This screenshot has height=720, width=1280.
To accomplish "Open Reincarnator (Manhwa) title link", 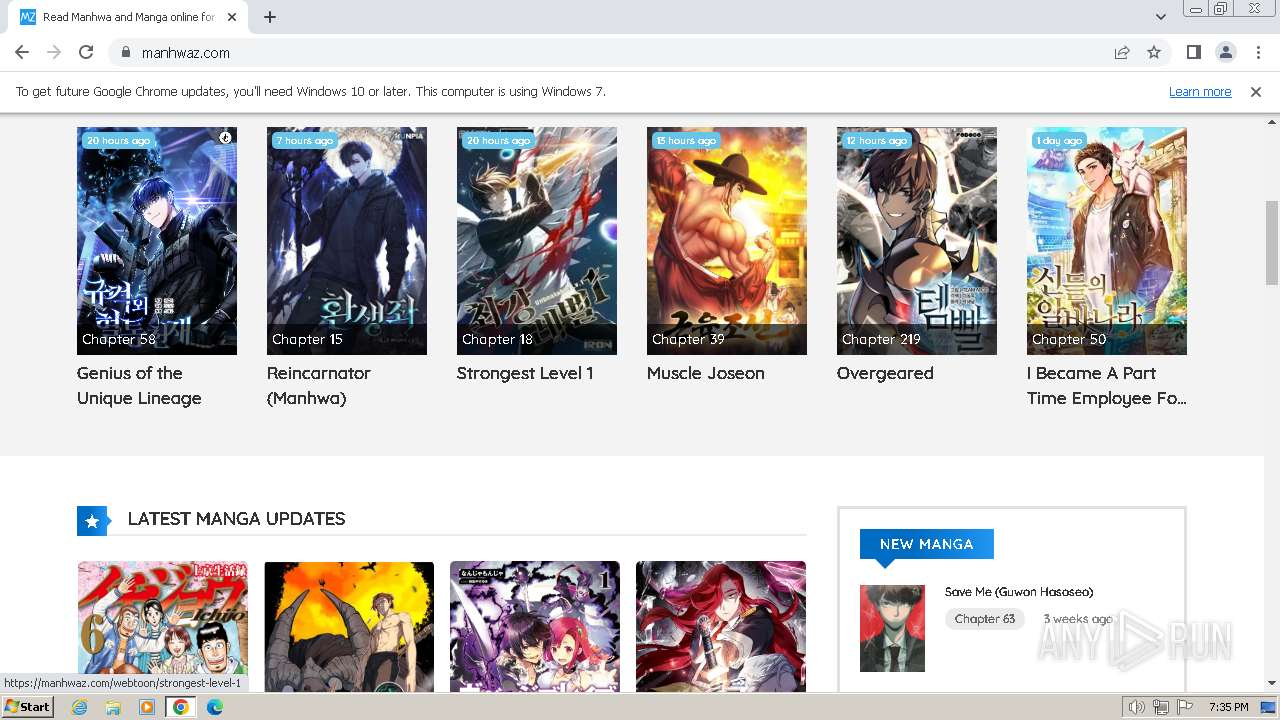I will tap(319, 385).
